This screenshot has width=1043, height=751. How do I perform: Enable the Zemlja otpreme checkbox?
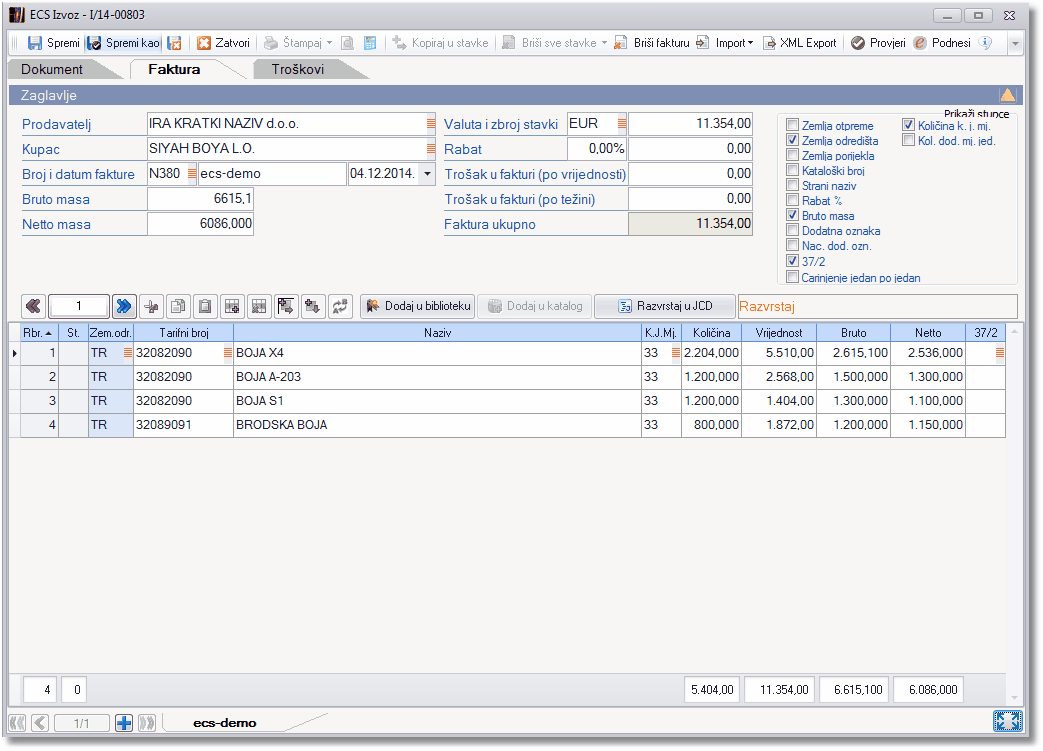coord(792,125)
